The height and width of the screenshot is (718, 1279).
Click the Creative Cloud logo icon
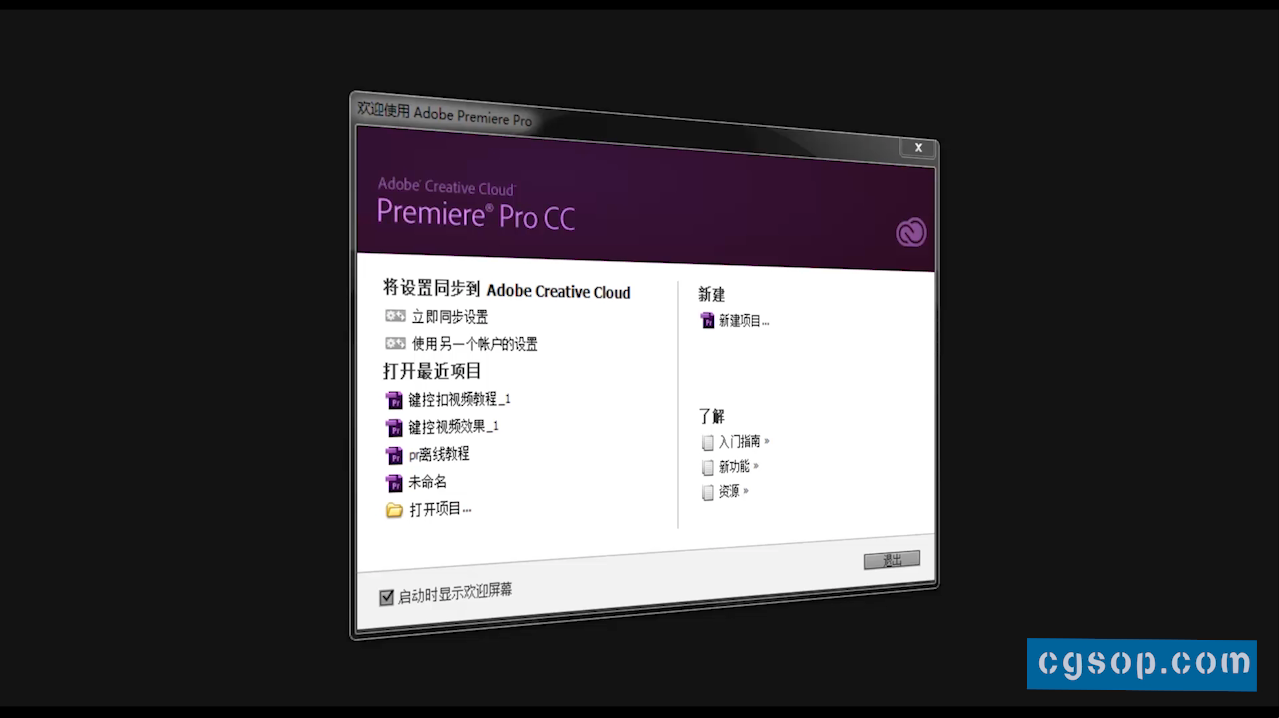(x=911, y=233)
